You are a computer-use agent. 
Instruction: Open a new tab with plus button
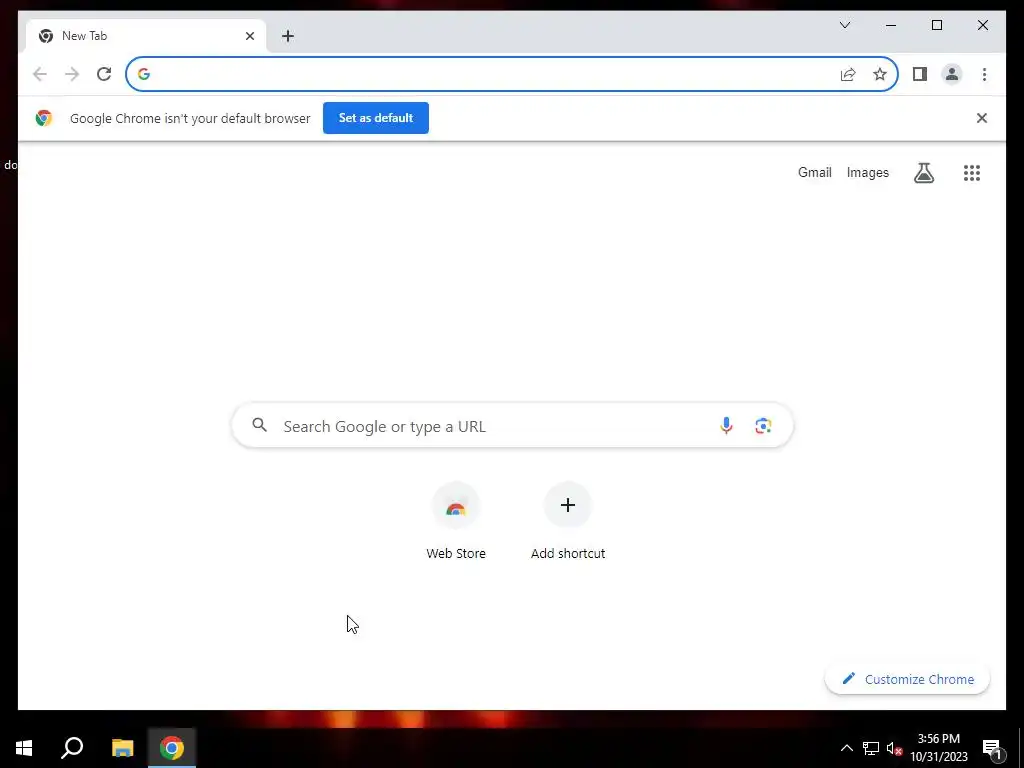coord(287,36)
